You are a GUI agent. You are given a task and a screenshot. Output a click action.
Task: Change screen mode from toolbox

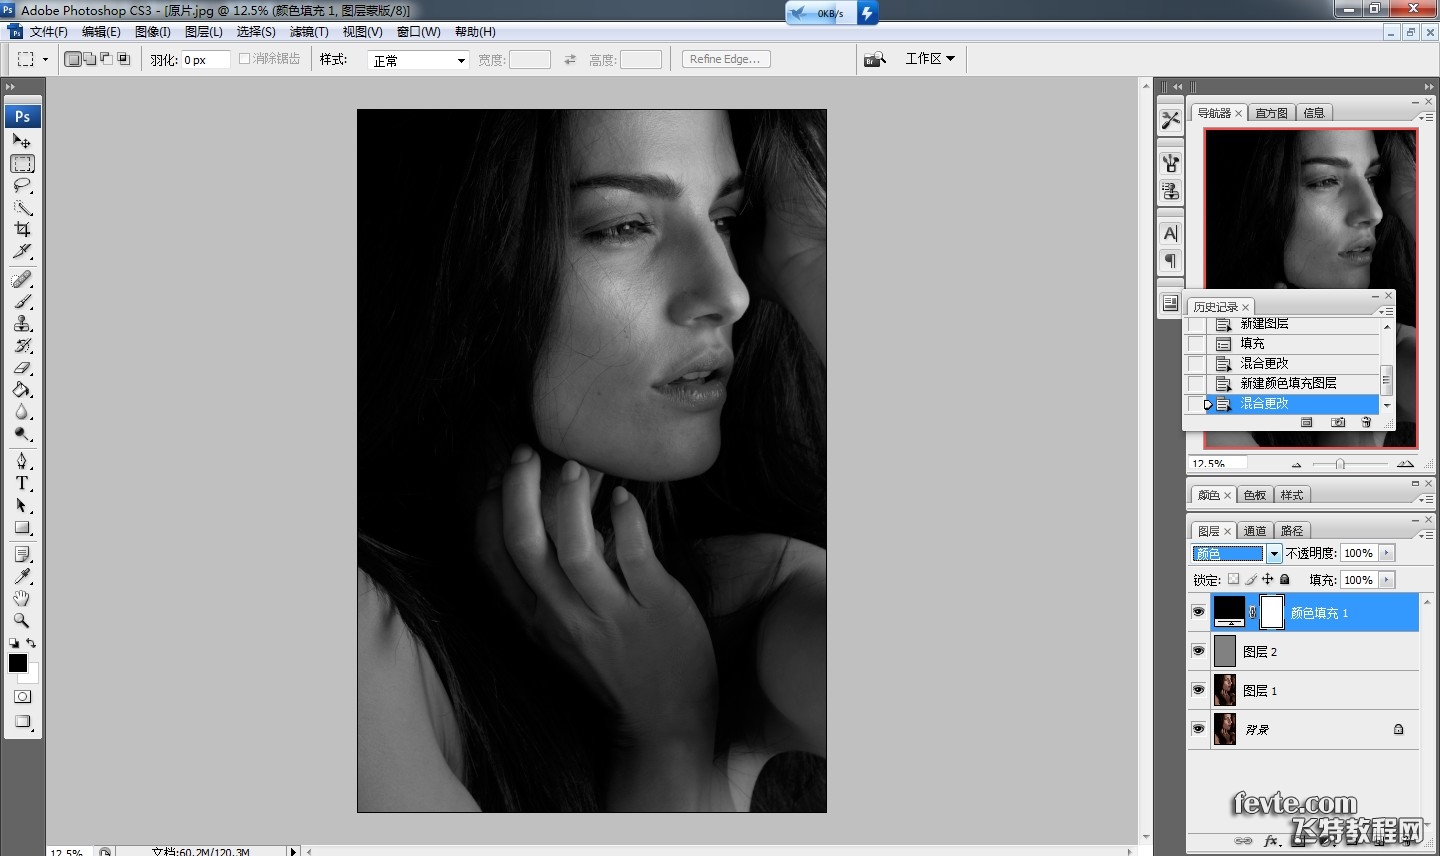pyautogui.click(x=22, y=722)
